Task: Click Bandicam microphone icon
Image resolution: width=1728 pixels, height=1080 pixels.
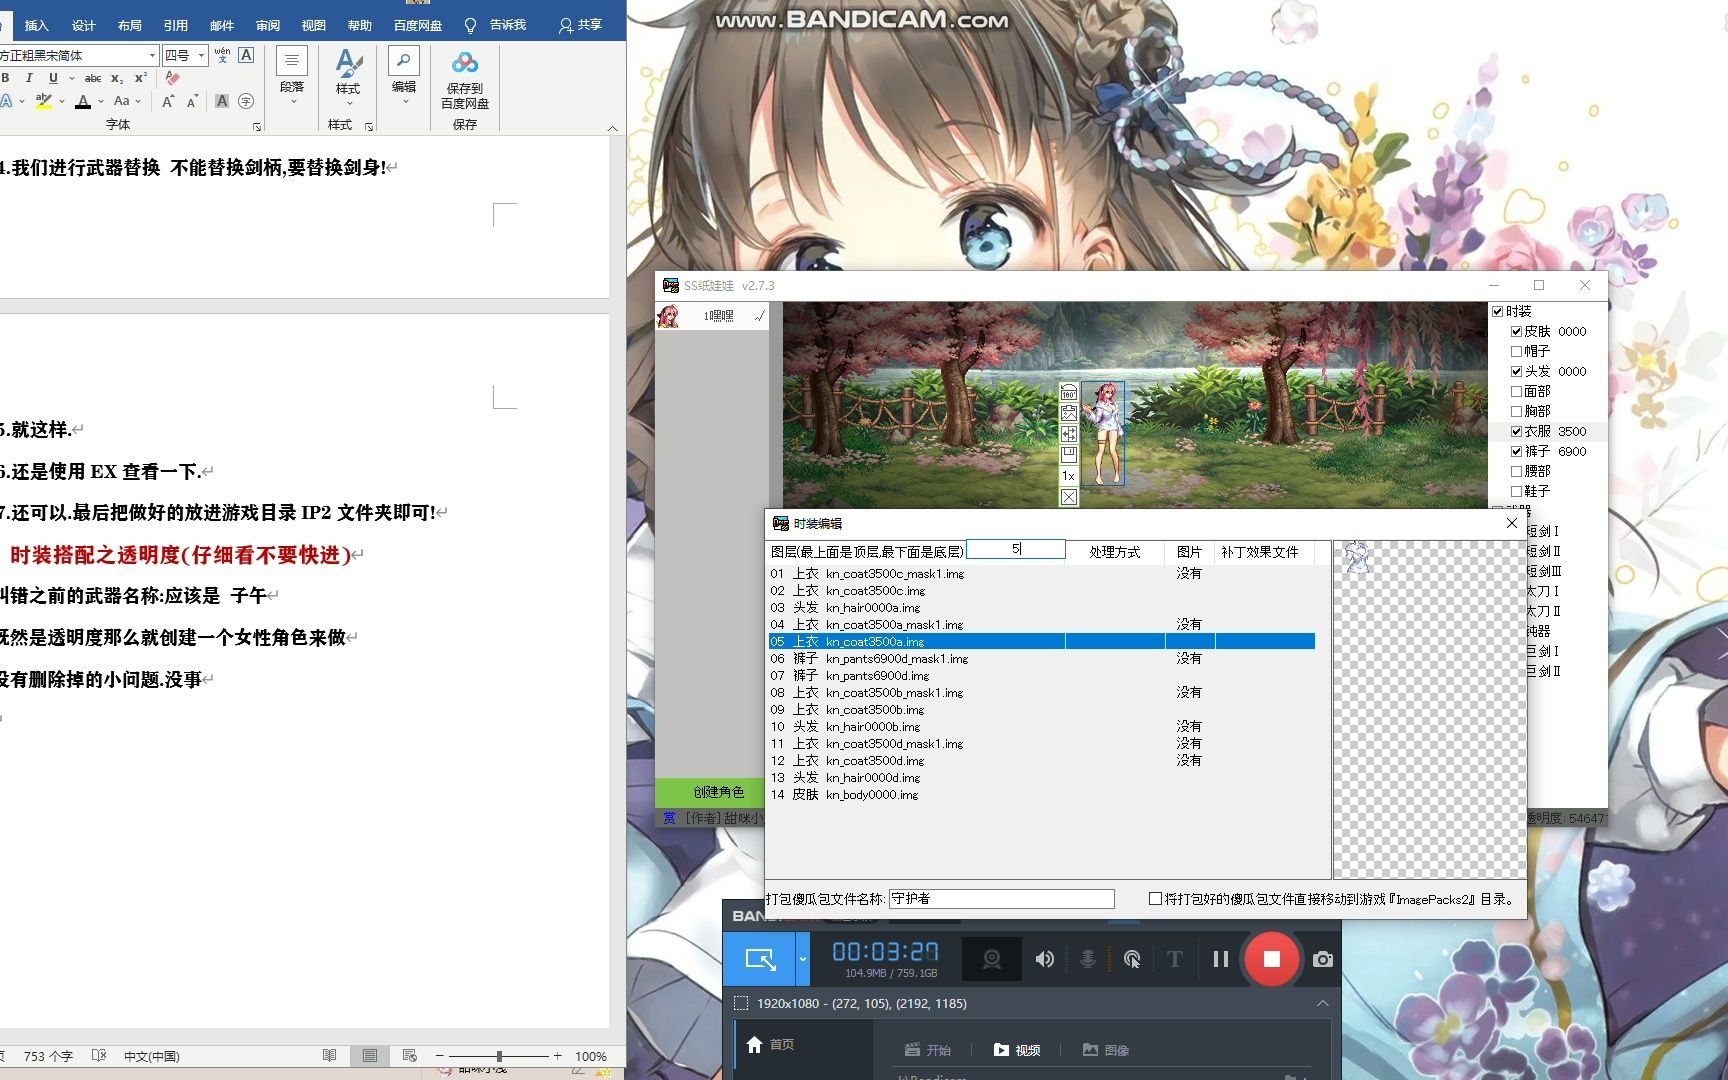Action: (1088, 959)
